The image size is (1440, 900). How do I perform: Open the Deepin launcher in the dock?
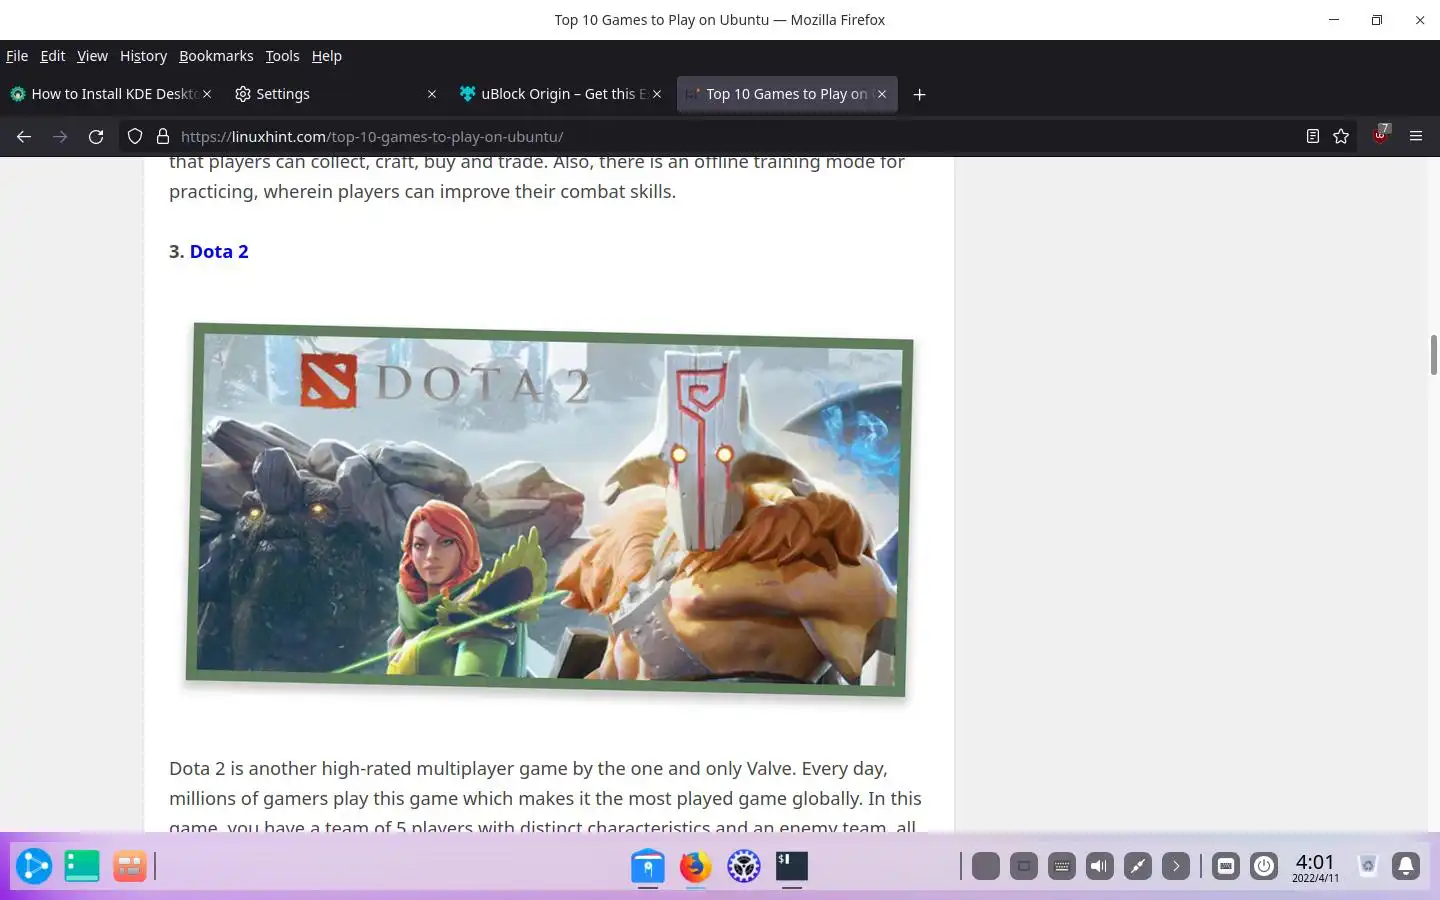[x=34, y=866]
